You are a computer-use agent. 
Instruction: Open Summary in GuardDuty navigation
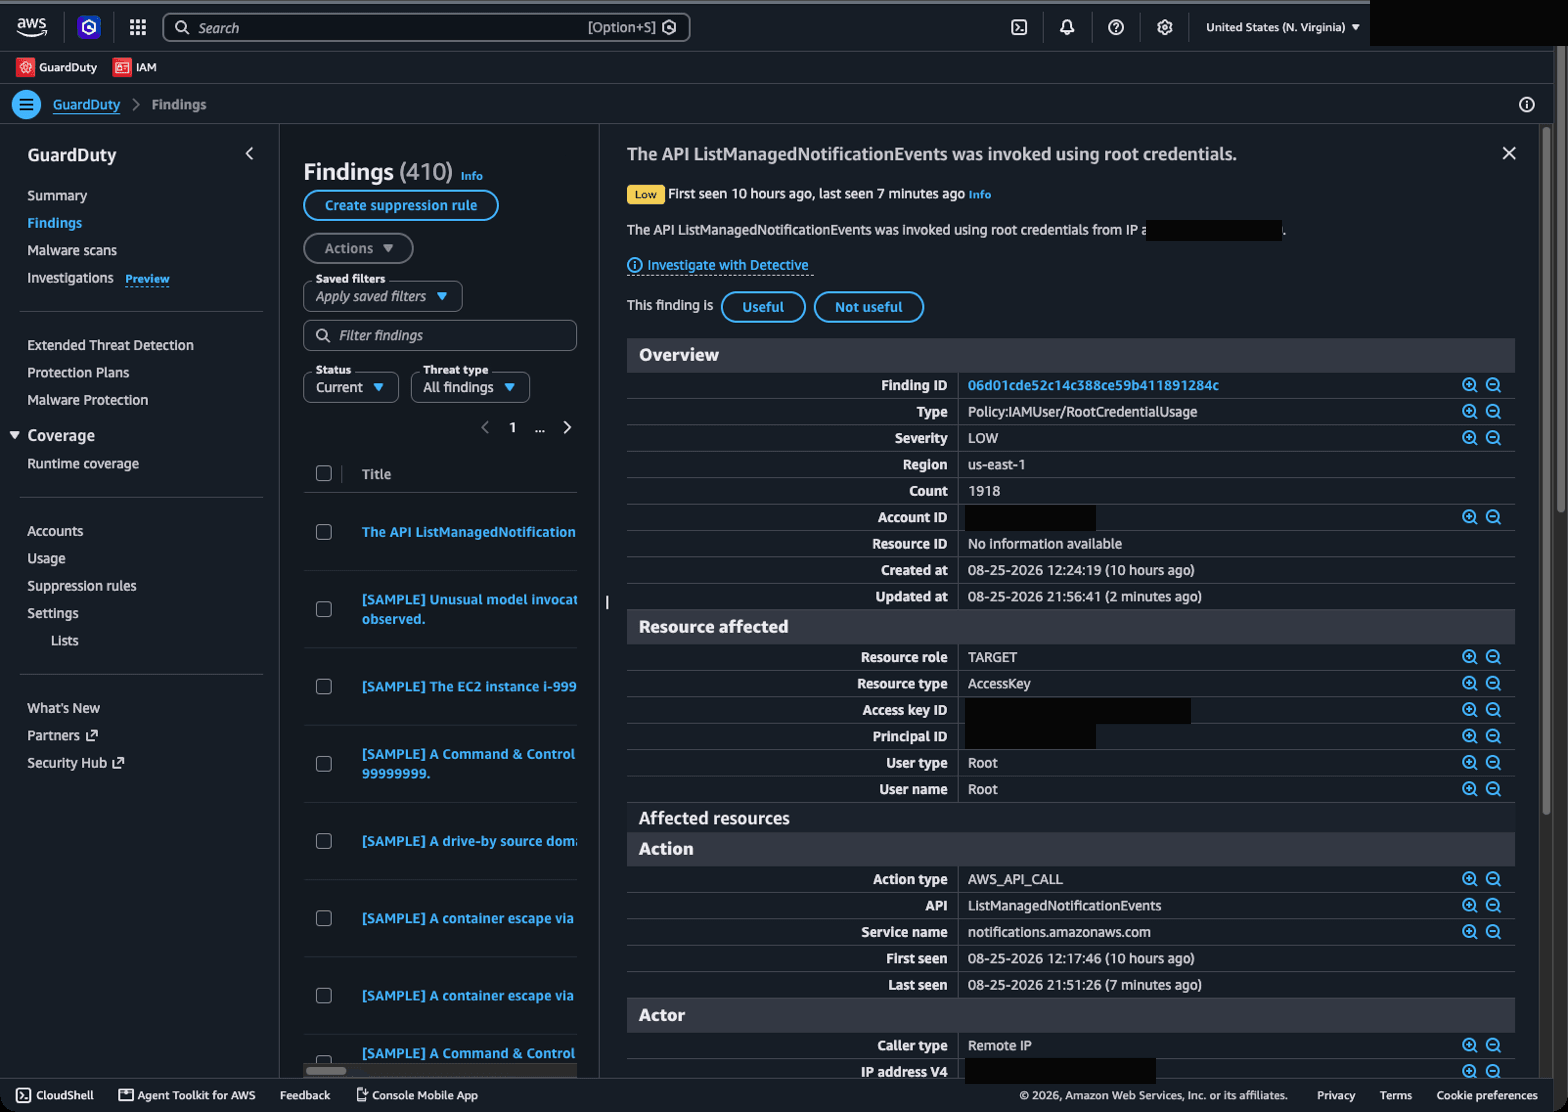pos(57,195)
